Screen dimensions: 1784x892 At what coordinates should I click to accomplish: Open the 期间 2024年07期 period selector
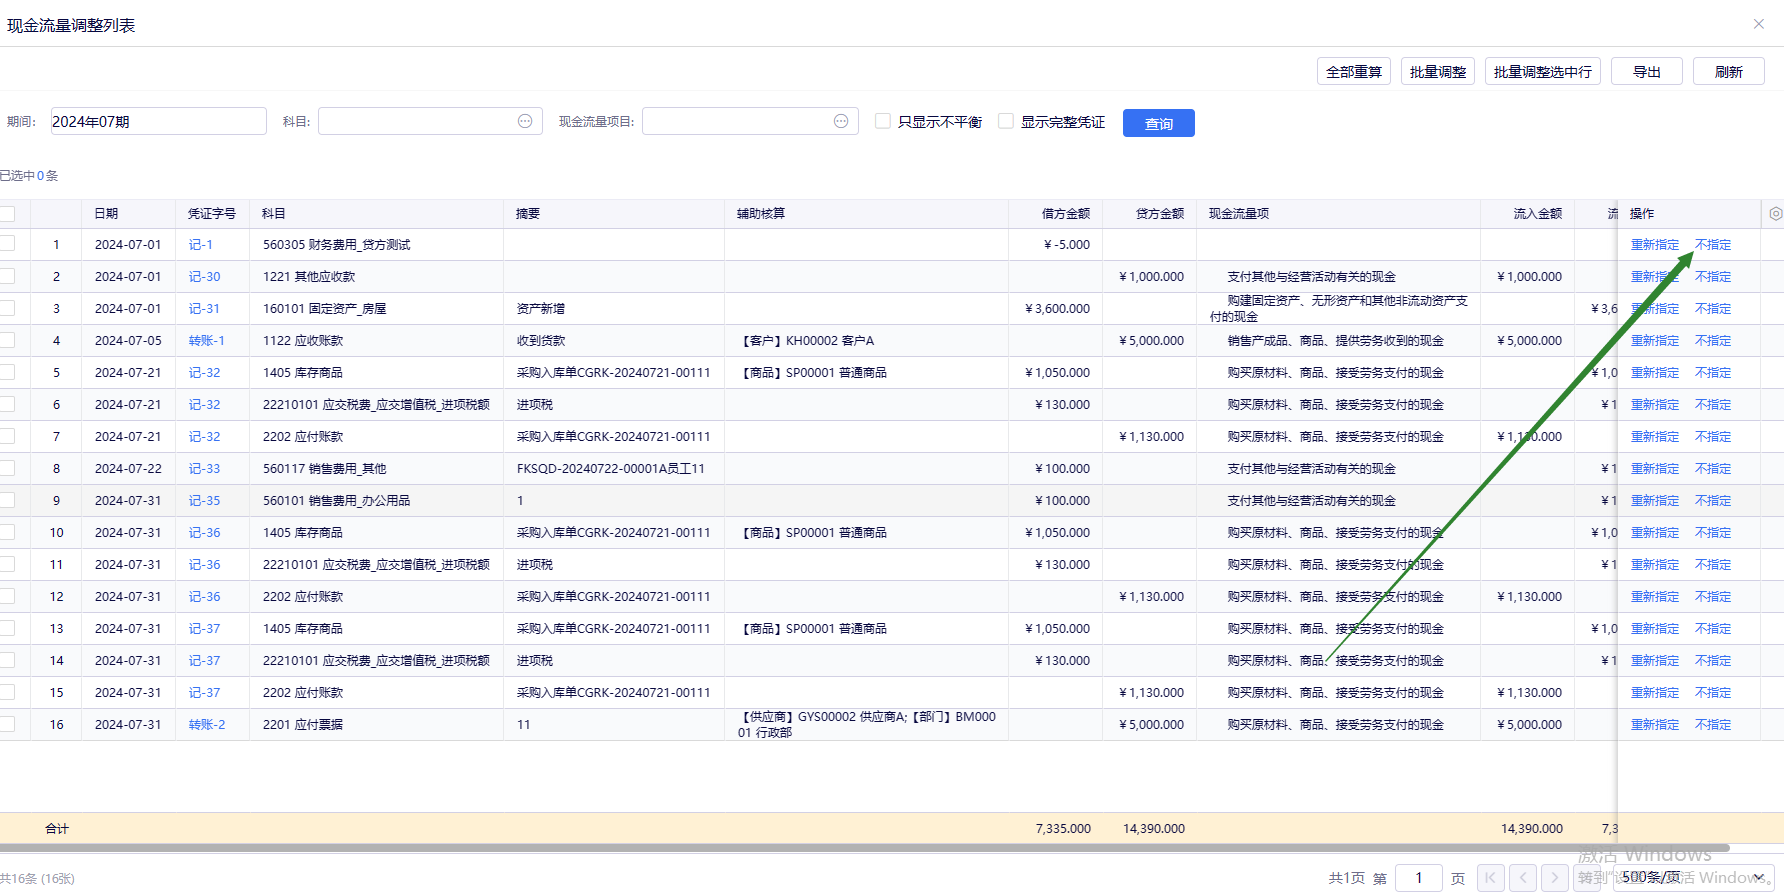point(158,121)
